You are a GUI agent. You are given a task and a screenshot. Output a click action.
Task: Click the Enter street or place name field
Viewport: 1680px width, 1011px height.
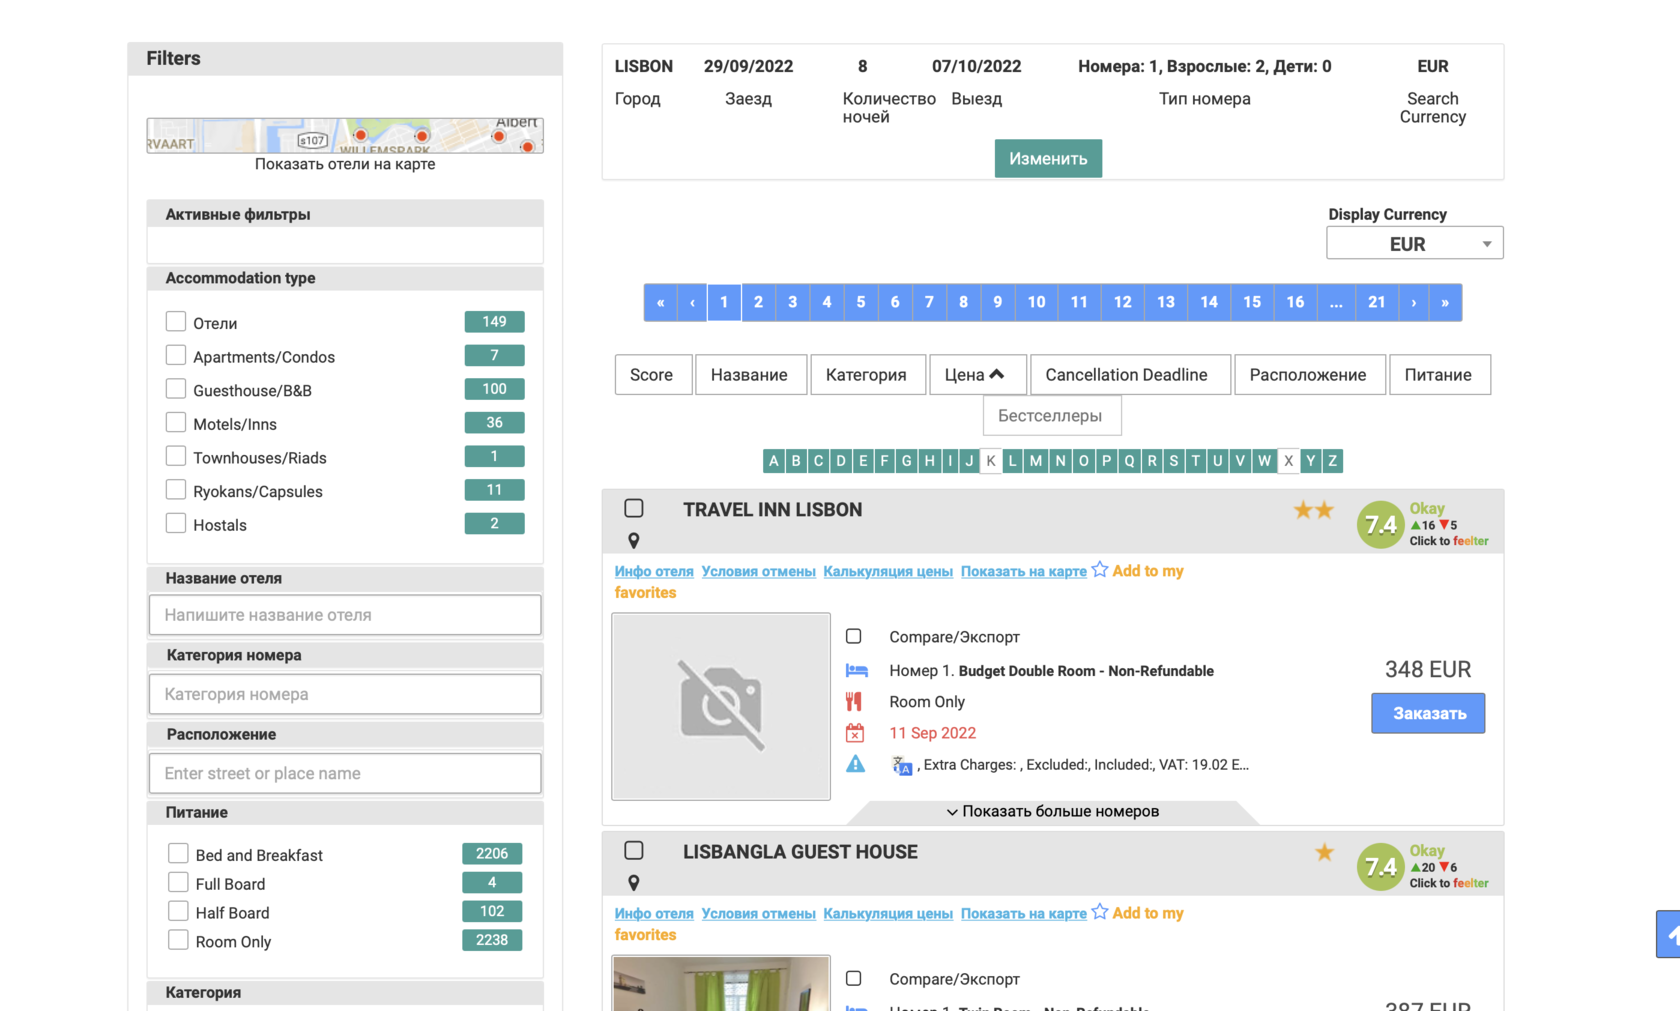coord(345,773)
